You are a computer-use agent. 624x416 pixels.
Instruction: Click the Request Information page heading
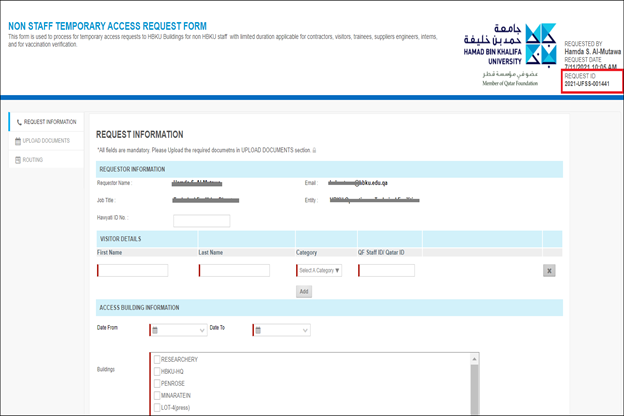pos(140,135)
